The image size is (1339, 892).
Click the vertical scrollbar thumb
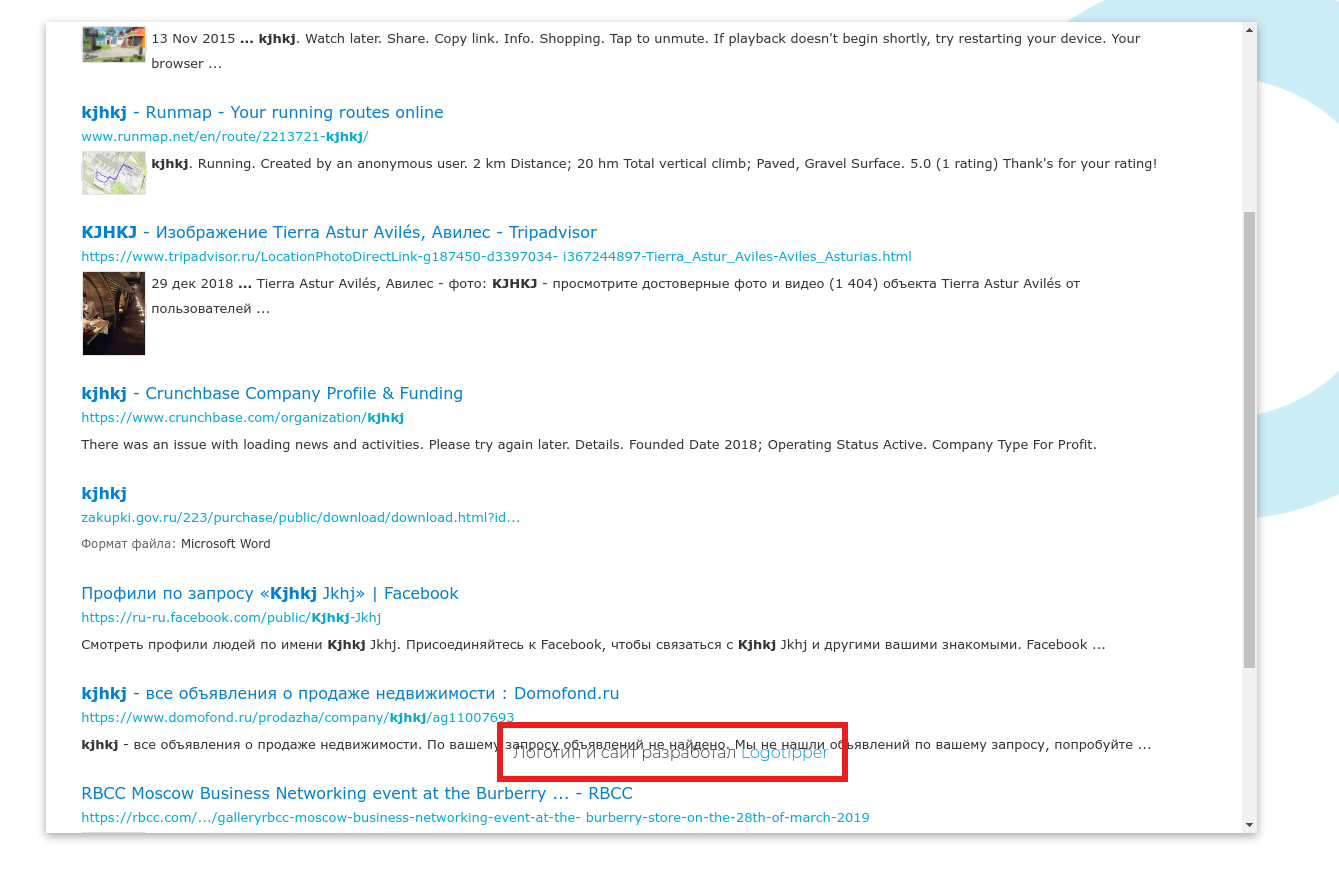click(1249, 440)
